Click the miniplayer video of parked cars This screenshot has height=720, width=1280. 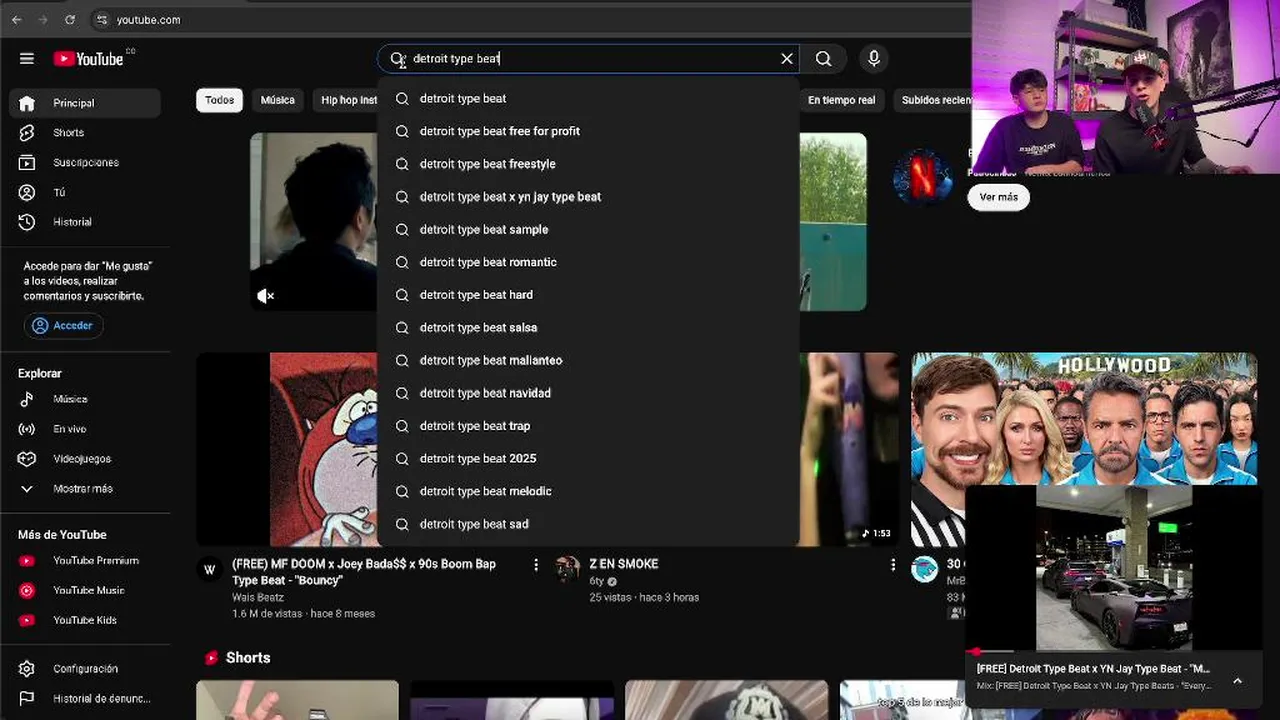click(x=1114, y=567)
